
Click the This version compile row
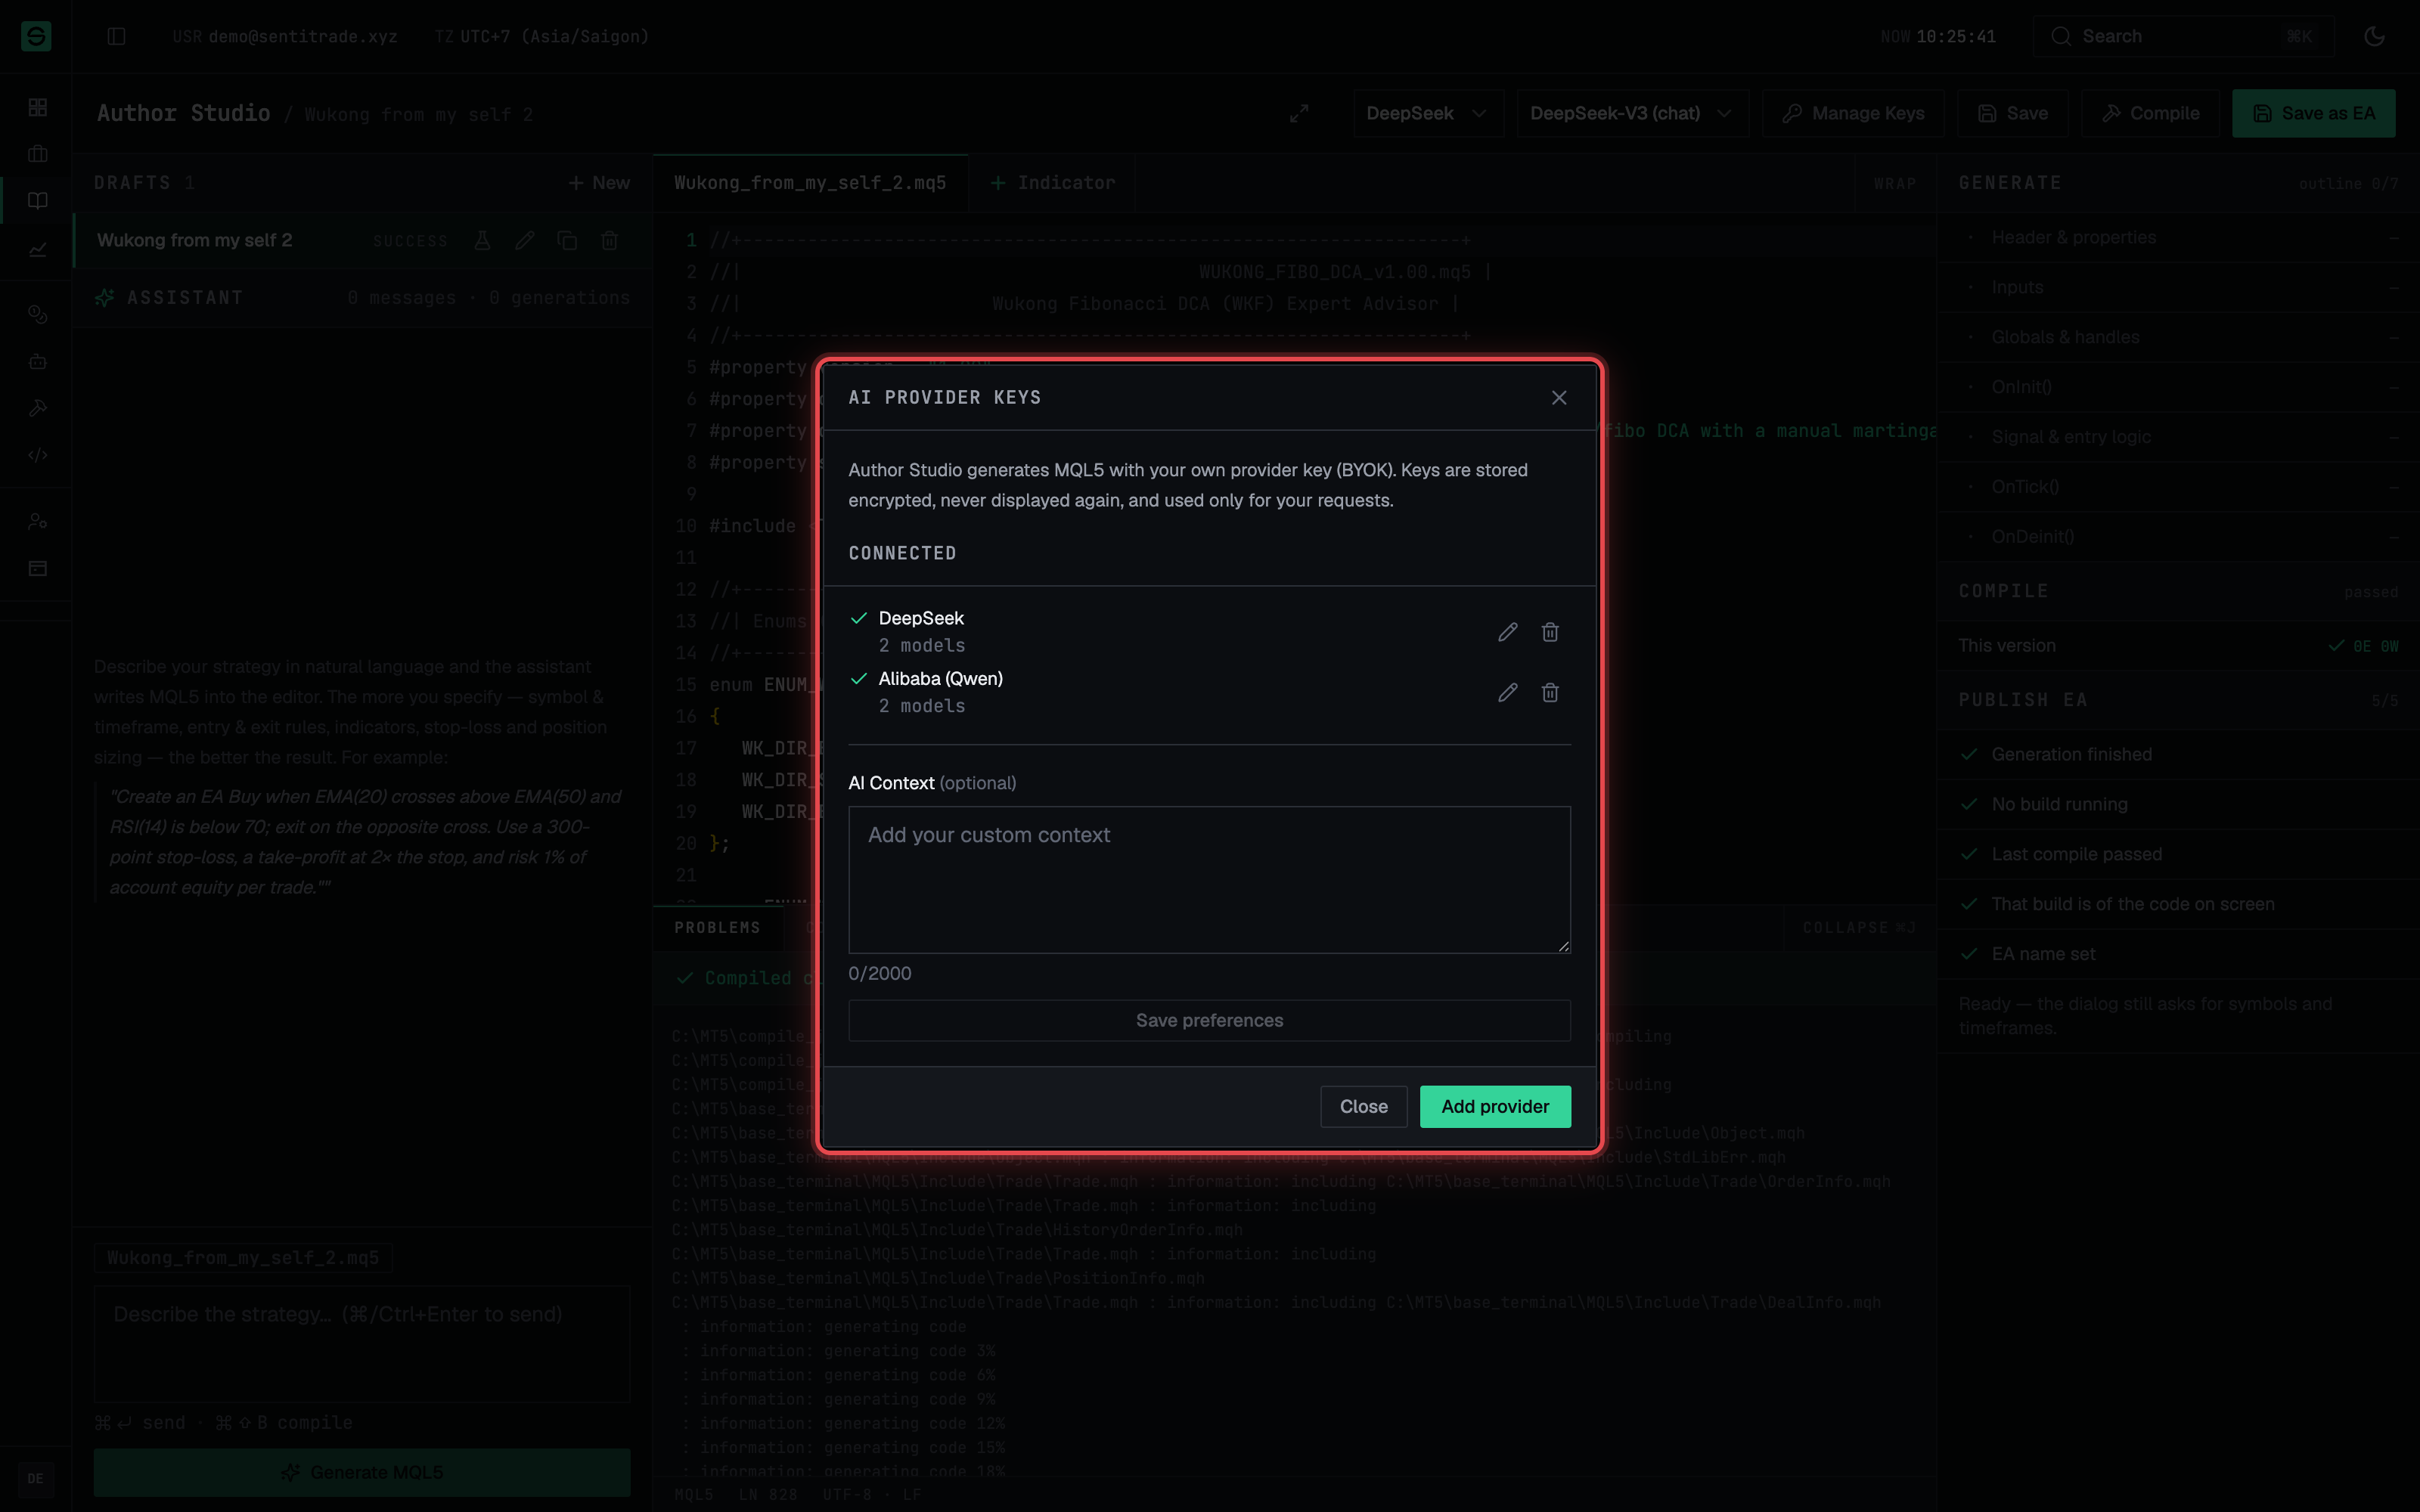[2178, 646]
